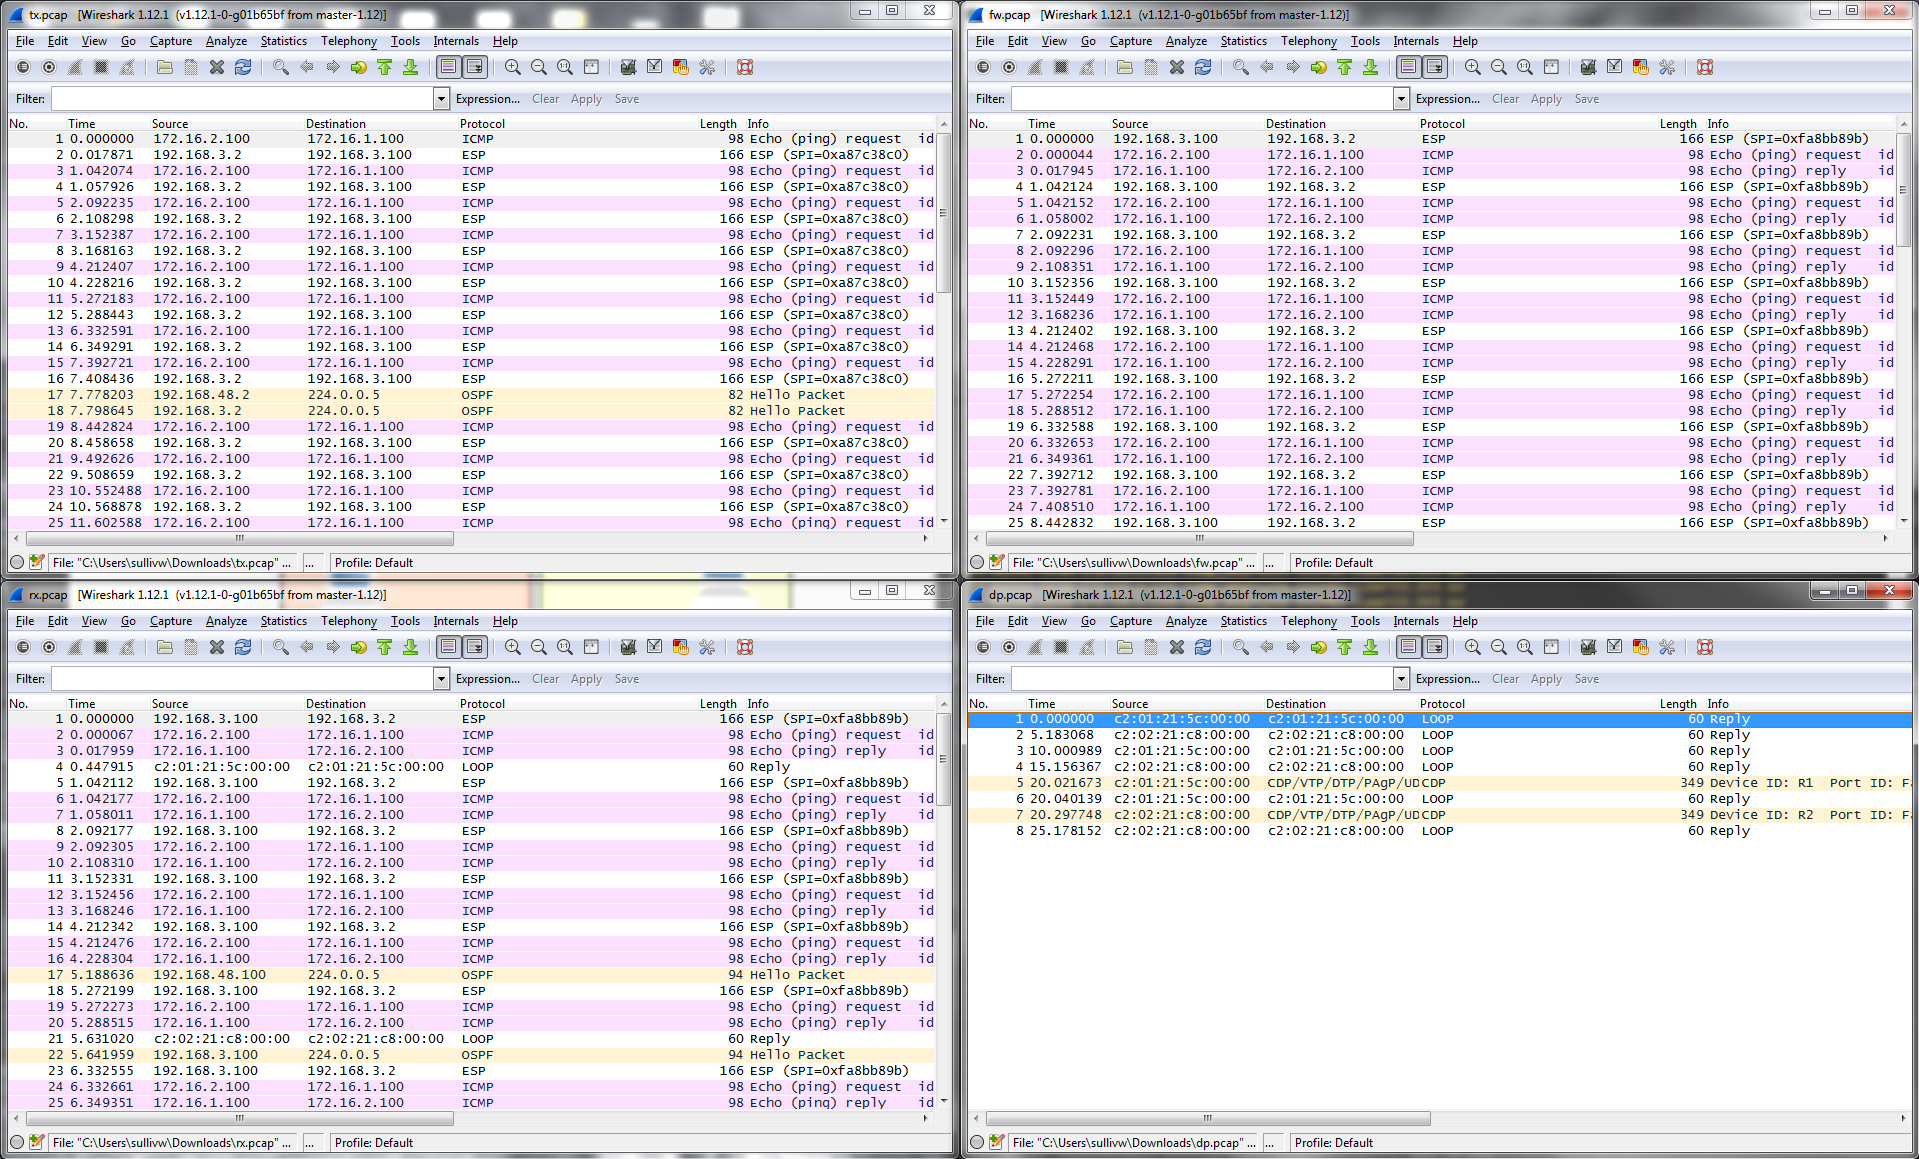Click Clear filter button in rx.pcap window
This screenshot has height=1159, width=1919.
tap(545, 679)
